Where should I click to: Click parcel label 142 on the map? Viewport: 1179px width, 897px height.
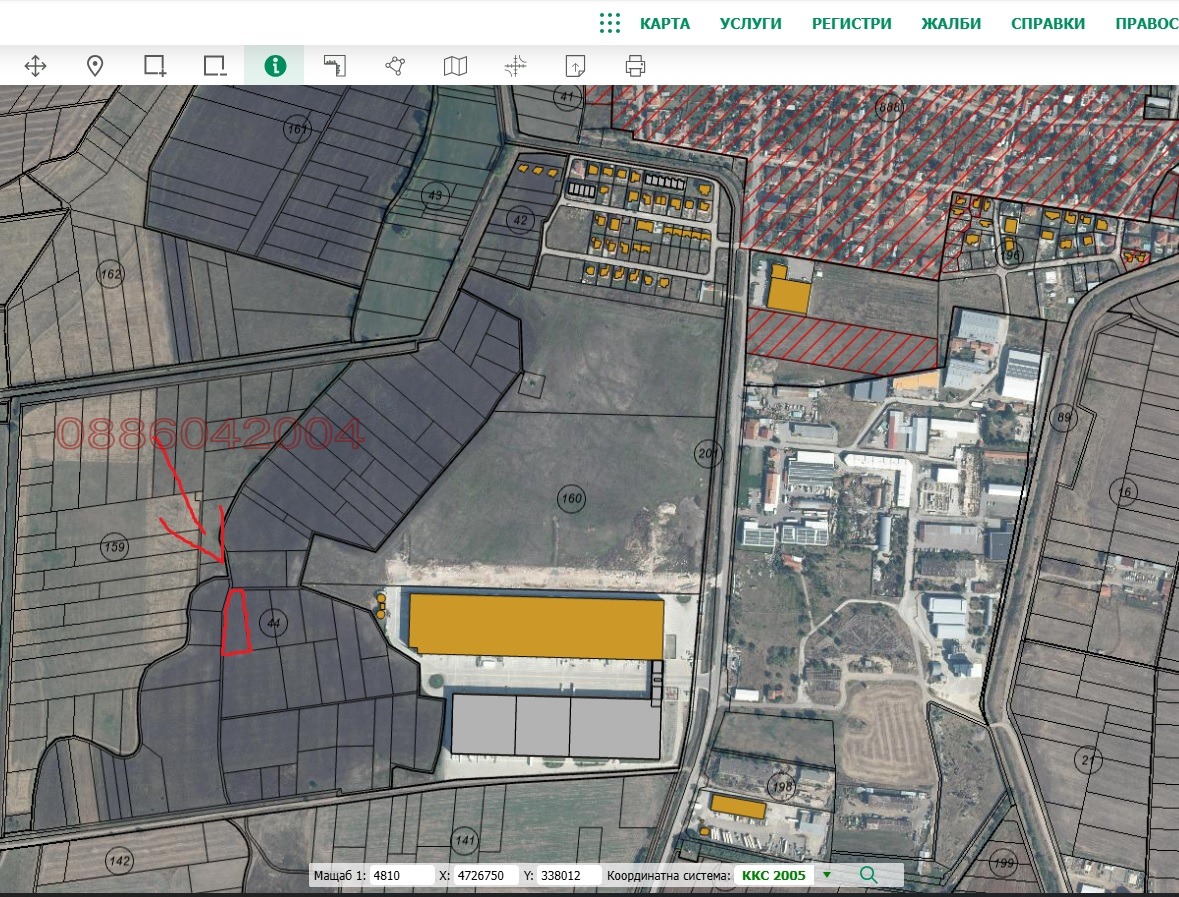pyautogui.click(x=120, y=861)
